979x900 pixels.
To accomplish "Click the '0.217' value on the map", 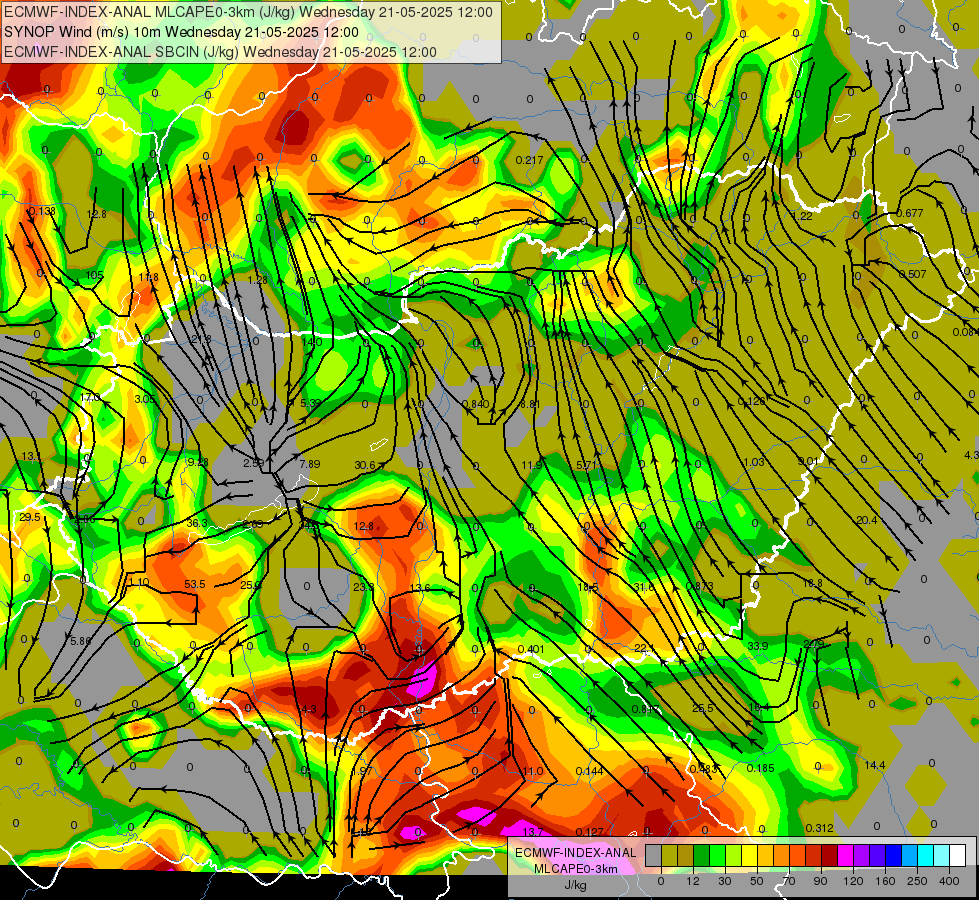I will (x=529, y=161).
